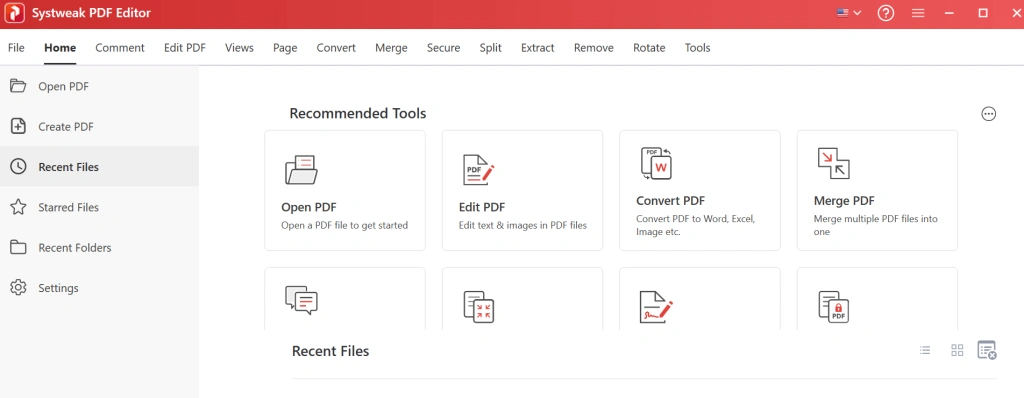Open the Rotate tab

649,48
